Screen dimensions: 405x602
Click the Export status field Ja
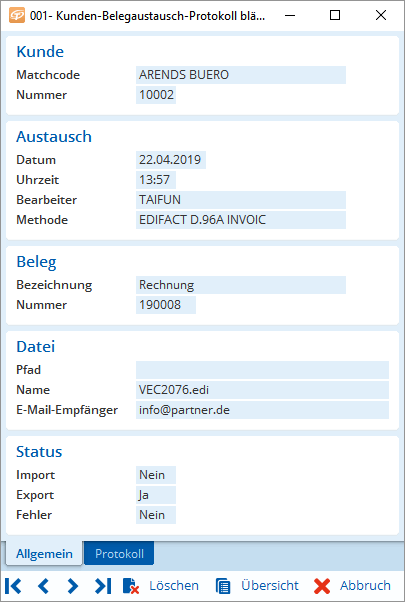coord(156,495)
